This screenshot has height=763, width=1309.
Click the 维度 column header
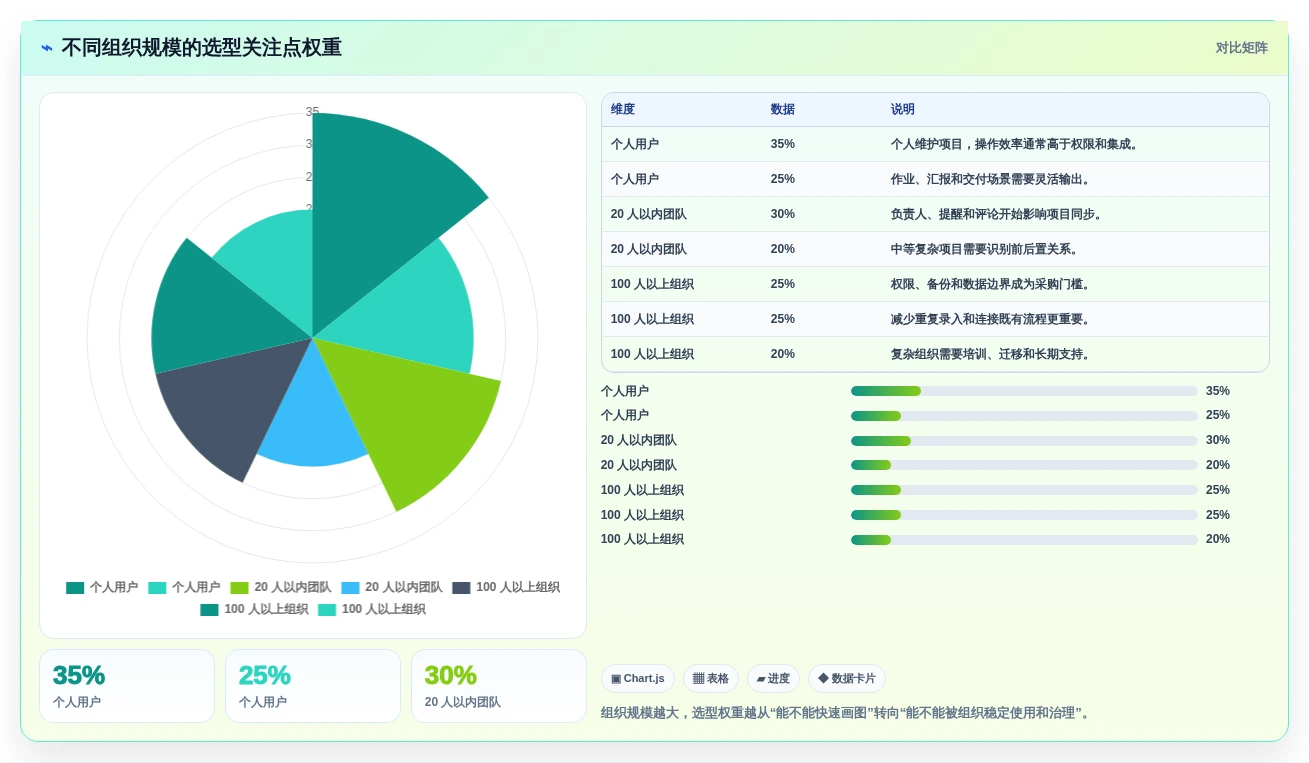pyautogui.click(x=623, y=110)
